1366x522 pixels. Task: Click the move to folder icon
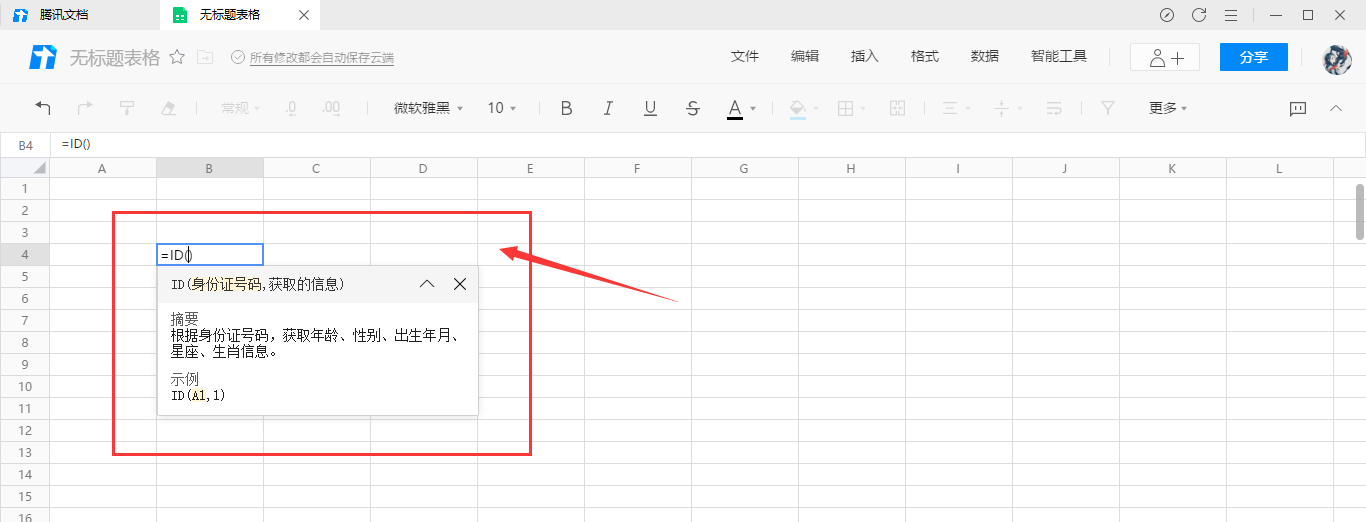(205, 57)
